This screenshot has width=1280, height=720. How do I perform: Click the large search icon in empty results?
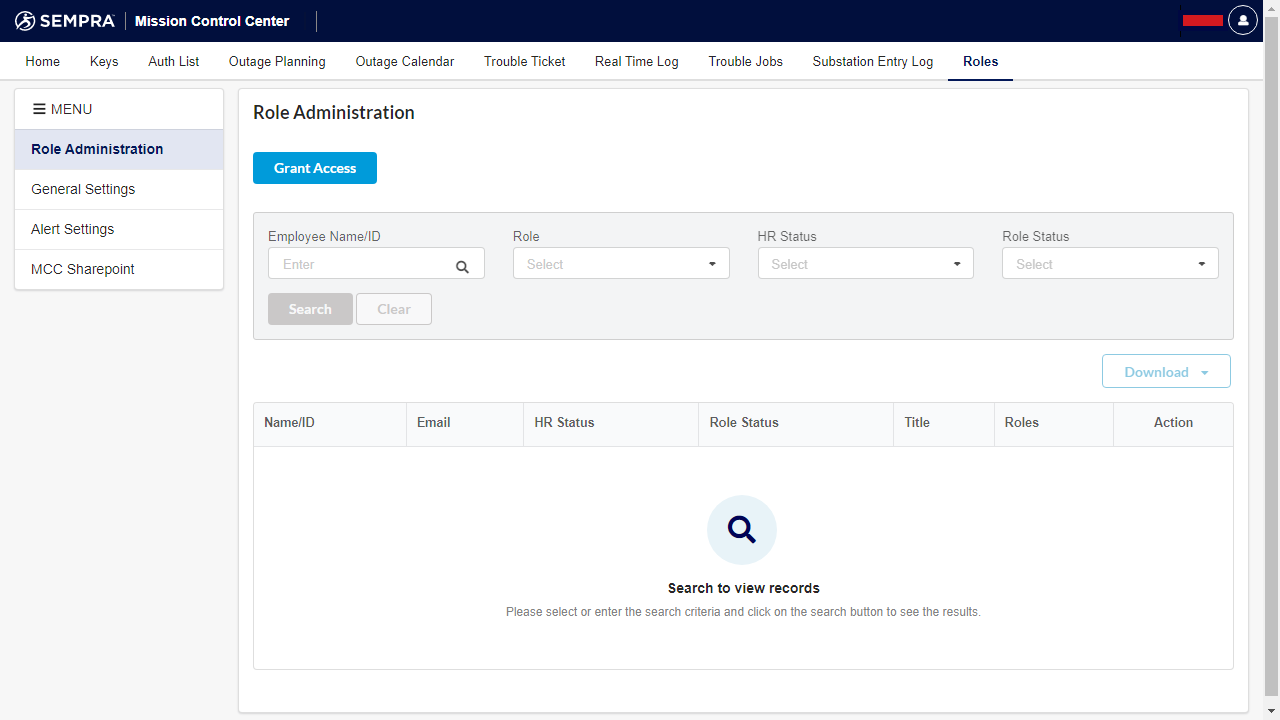point(741,530)
